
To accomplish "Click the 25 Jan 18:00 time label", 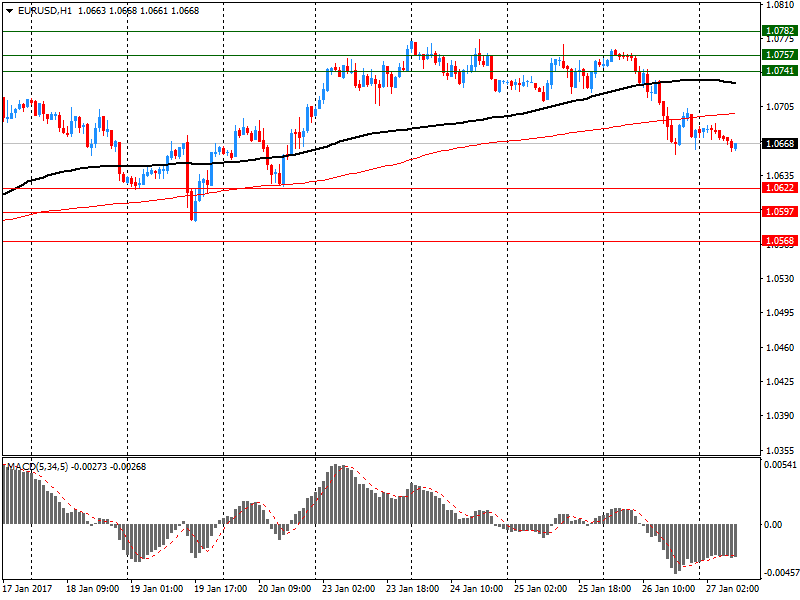I will pyautogui.click(x=605, y=588).
